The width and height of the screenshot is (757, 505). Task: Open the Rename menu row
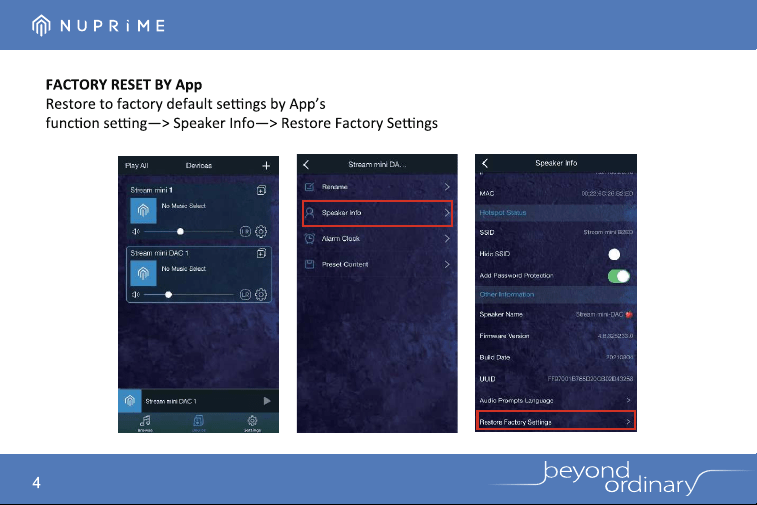point(377,187)
